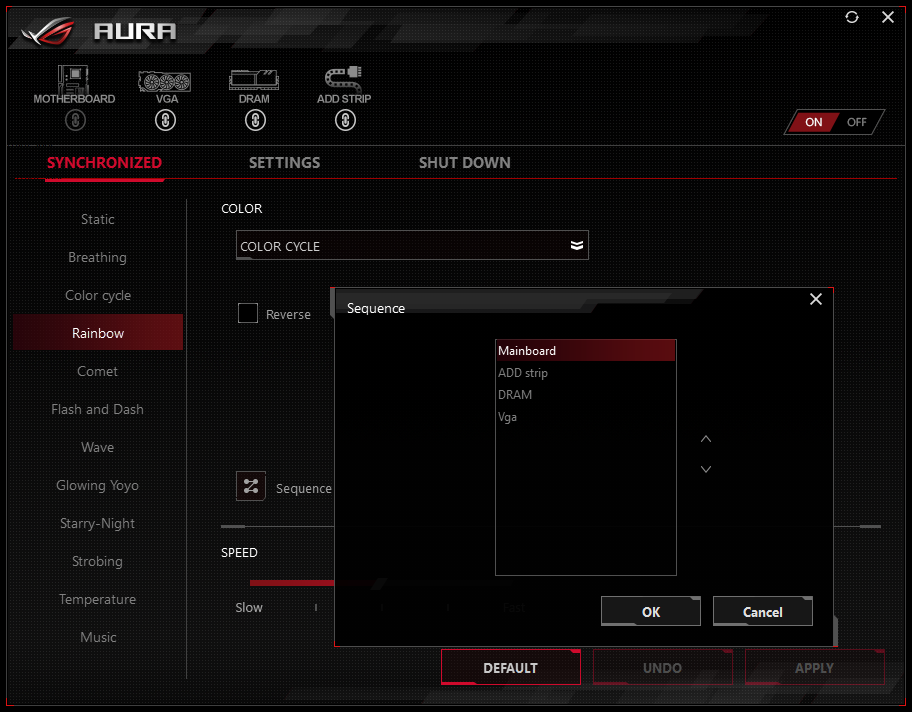912x712 pixels.
Task: Toggle sync link under Motherboard
Action: [75, 120]
